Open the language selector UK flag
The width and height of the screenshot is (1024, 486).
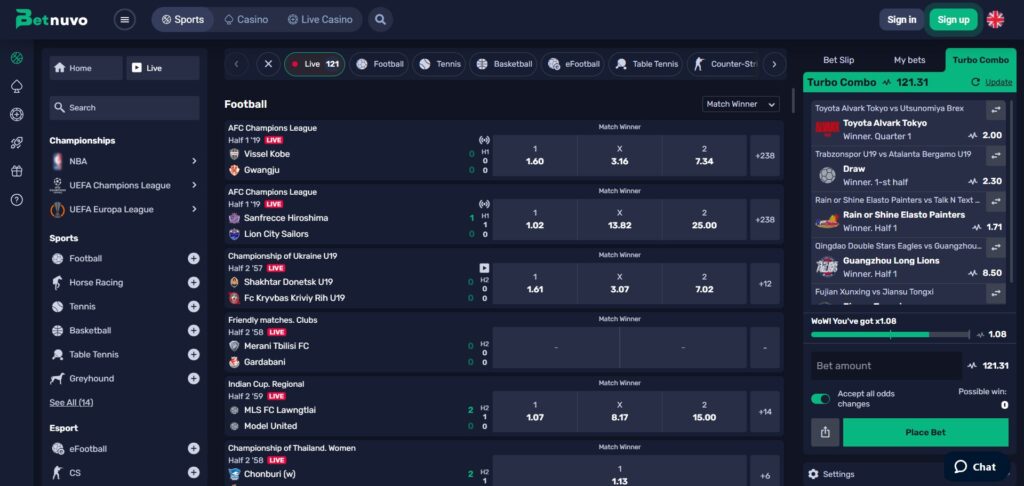click(x=995, y=19)
